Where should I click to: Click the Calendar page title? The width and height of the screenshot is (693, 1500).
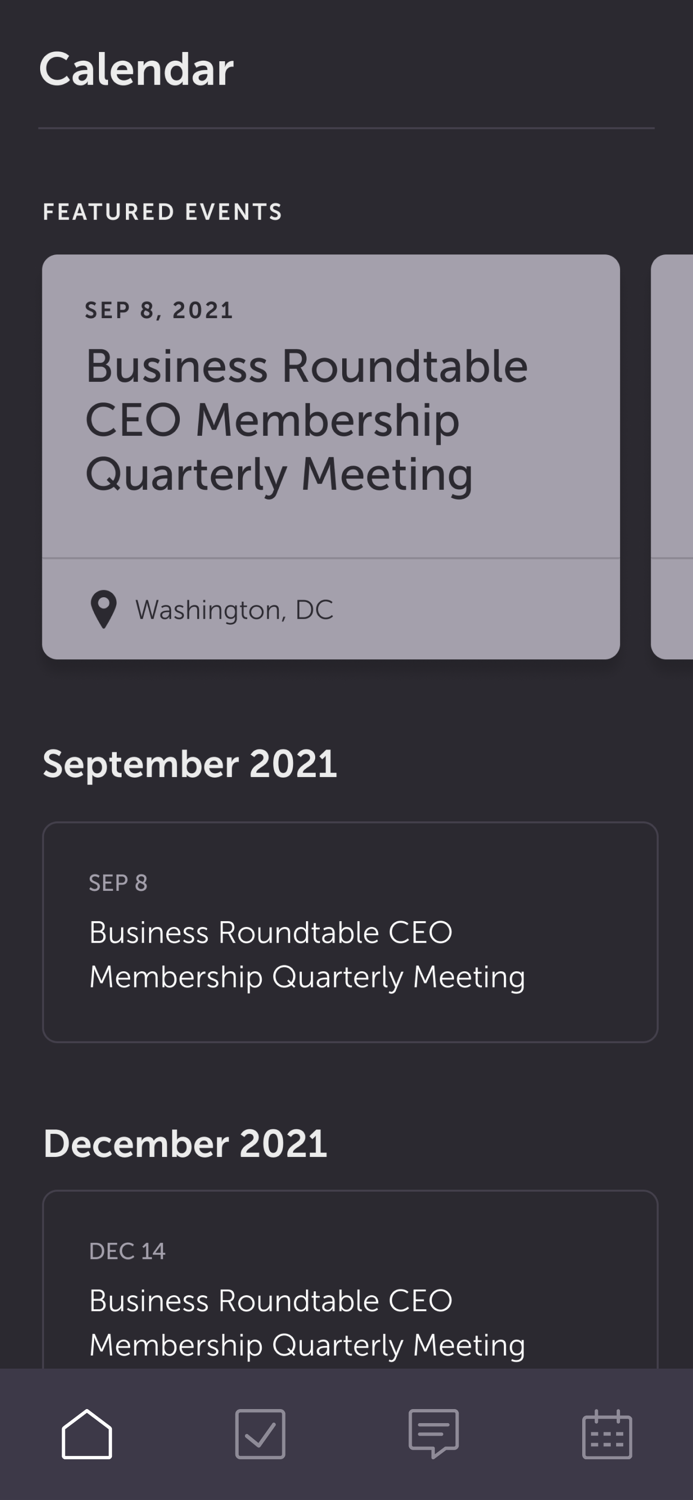[x=136, y=68]
